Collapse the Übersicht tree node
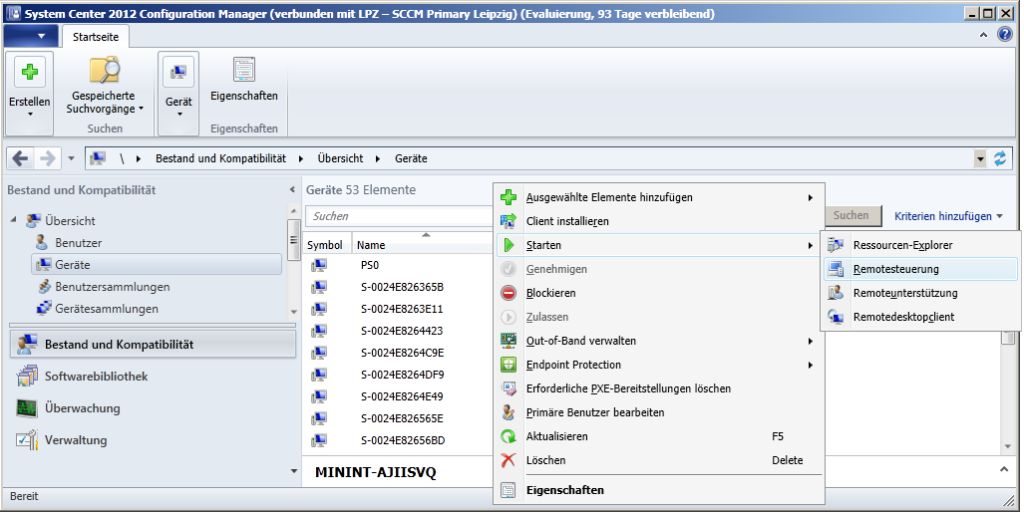The width and height of the screenshot is (1024, 512). (x=15, y=221)
